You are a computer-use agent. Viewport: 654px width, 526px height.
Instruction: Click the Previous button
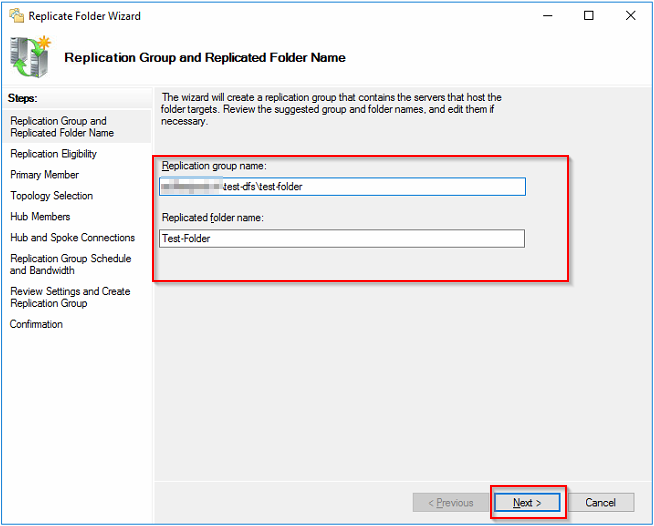click(450, 502)
